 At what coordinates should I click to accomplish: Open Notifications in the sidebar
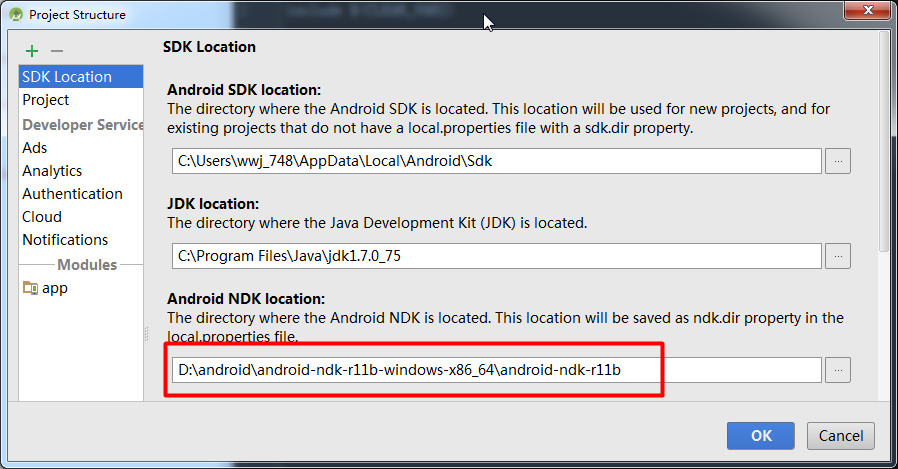click(x=65, y=240)
